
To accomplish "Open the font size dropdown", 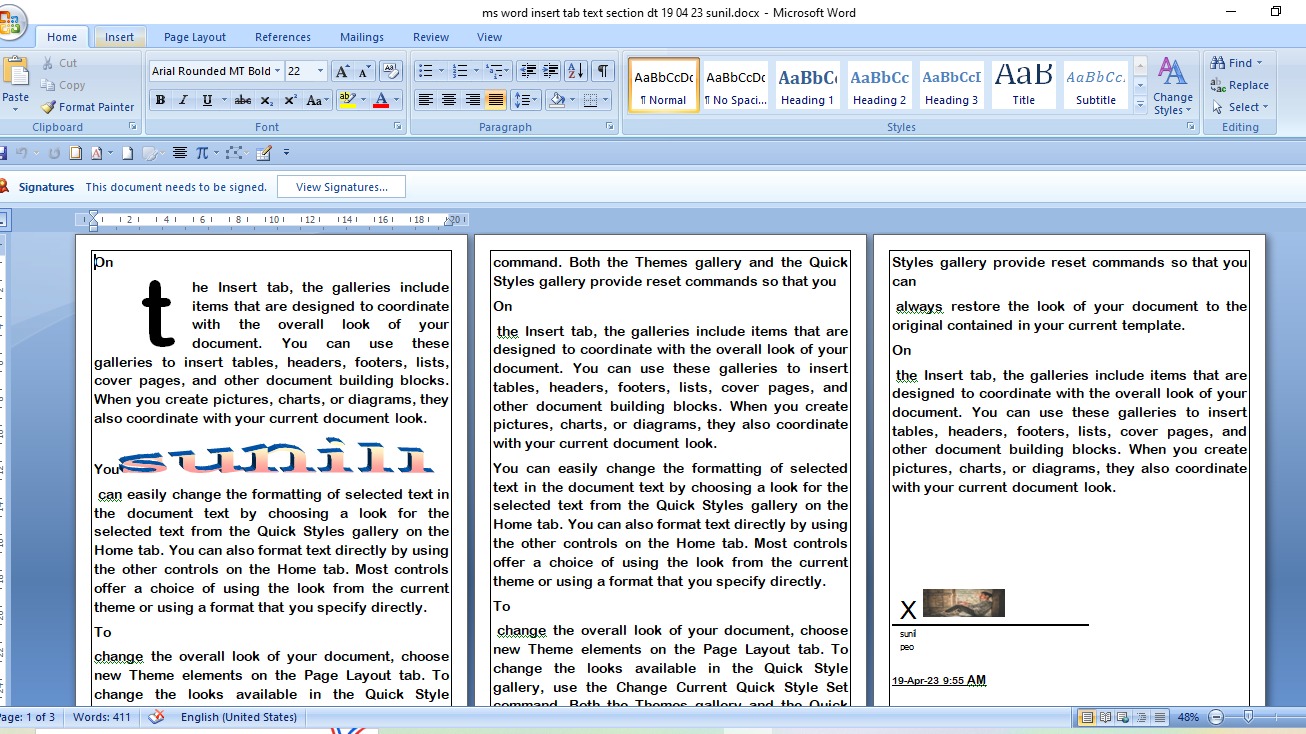I will point(320,71).
